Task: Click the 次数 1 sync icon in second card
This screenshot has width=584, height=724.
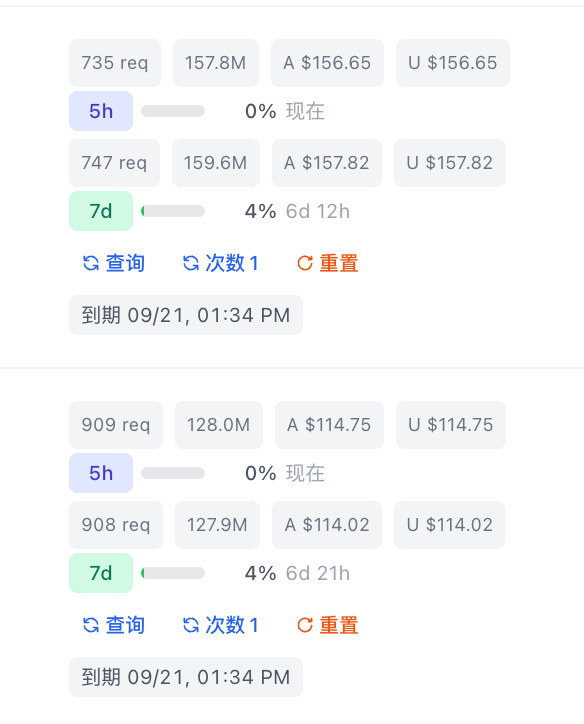Action: click(191, 625)
